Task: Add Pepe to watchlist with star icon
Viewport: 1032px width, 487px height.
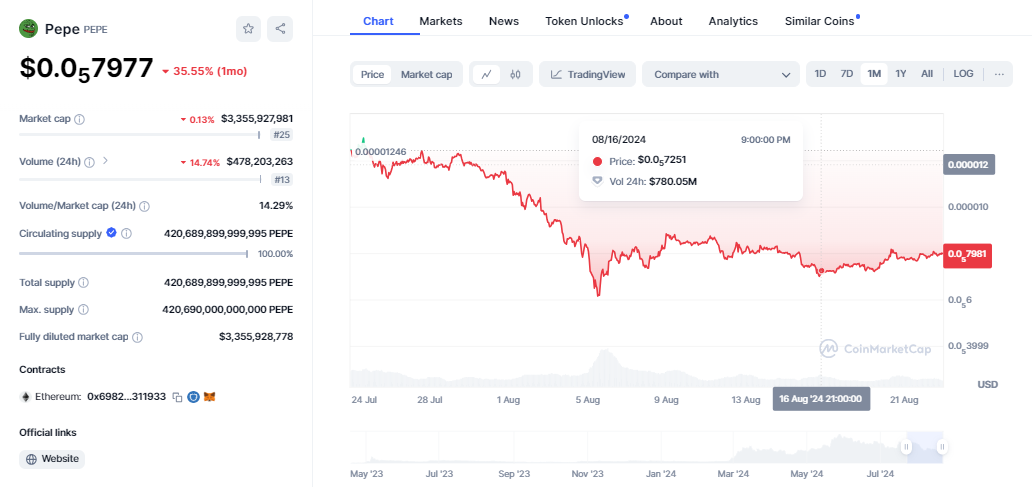Action: tap(248, 29)
